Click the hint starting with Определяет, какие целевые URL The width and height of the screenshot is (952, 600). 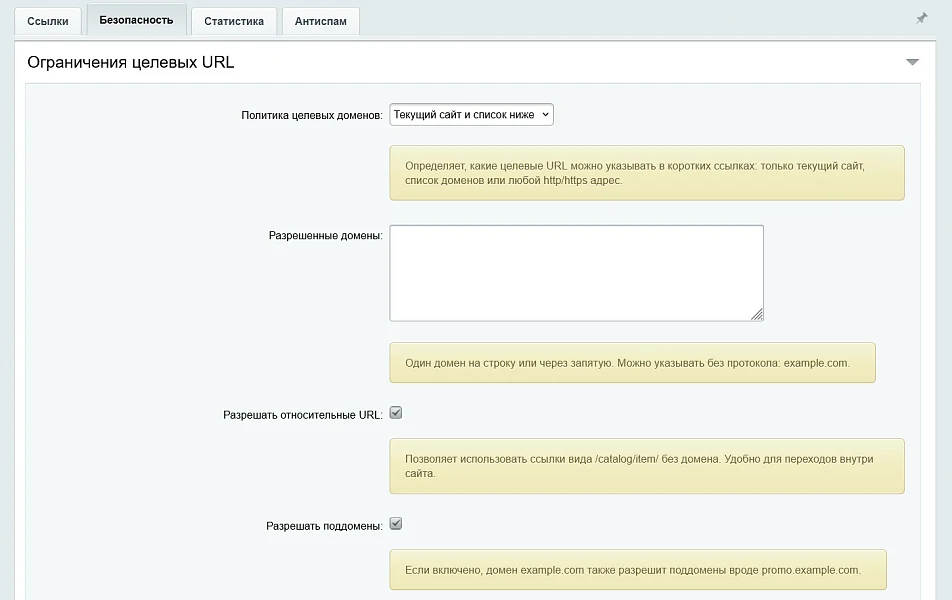click(647, 173)
